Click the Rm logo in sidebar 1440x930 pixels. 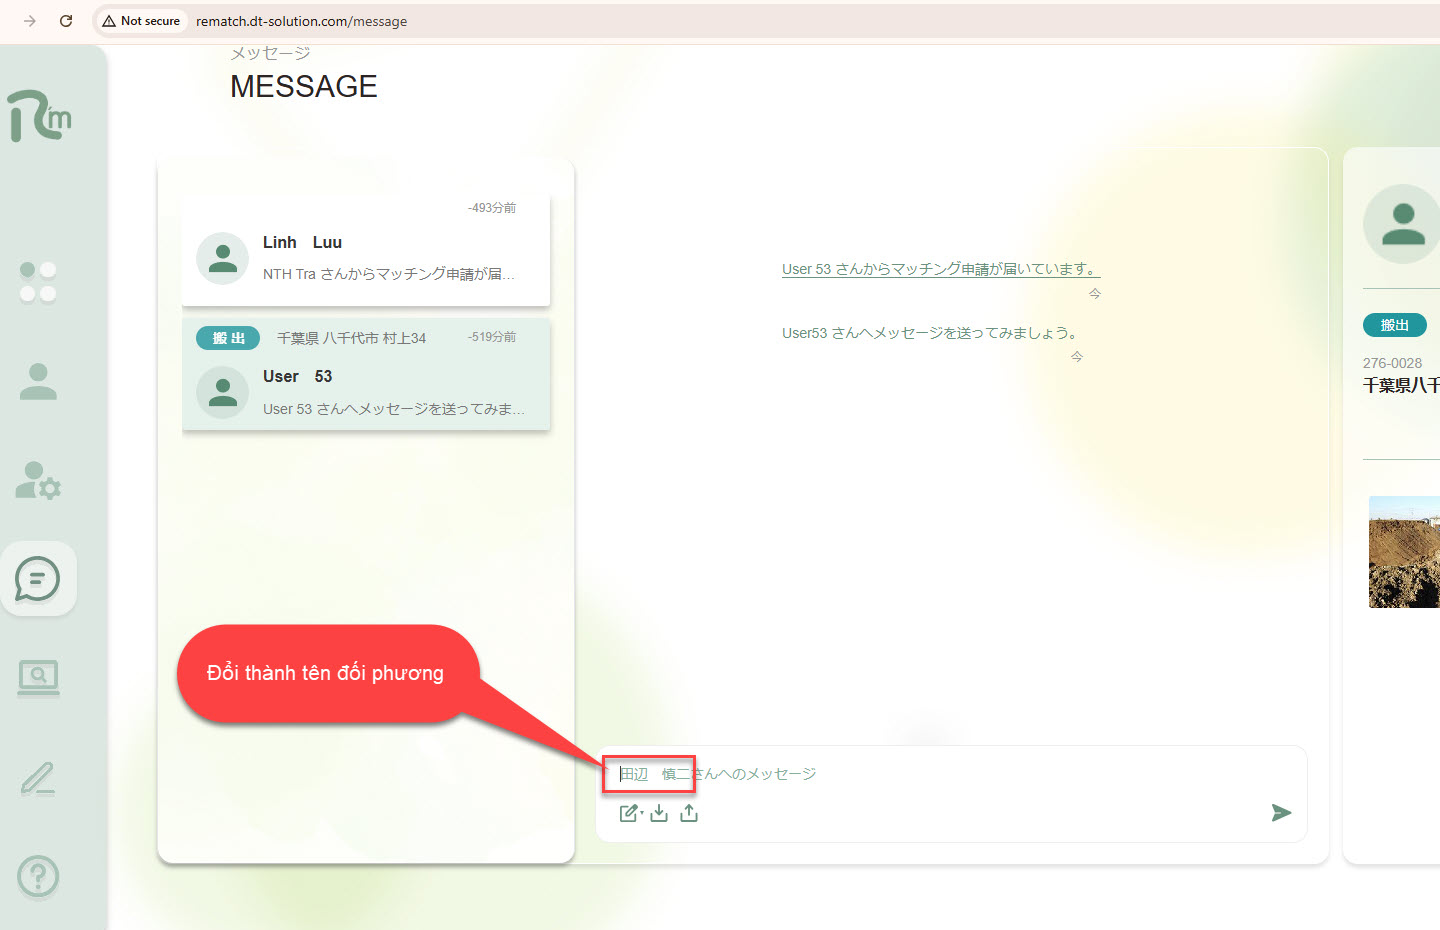pyautogui.click(x=40, y=117)
